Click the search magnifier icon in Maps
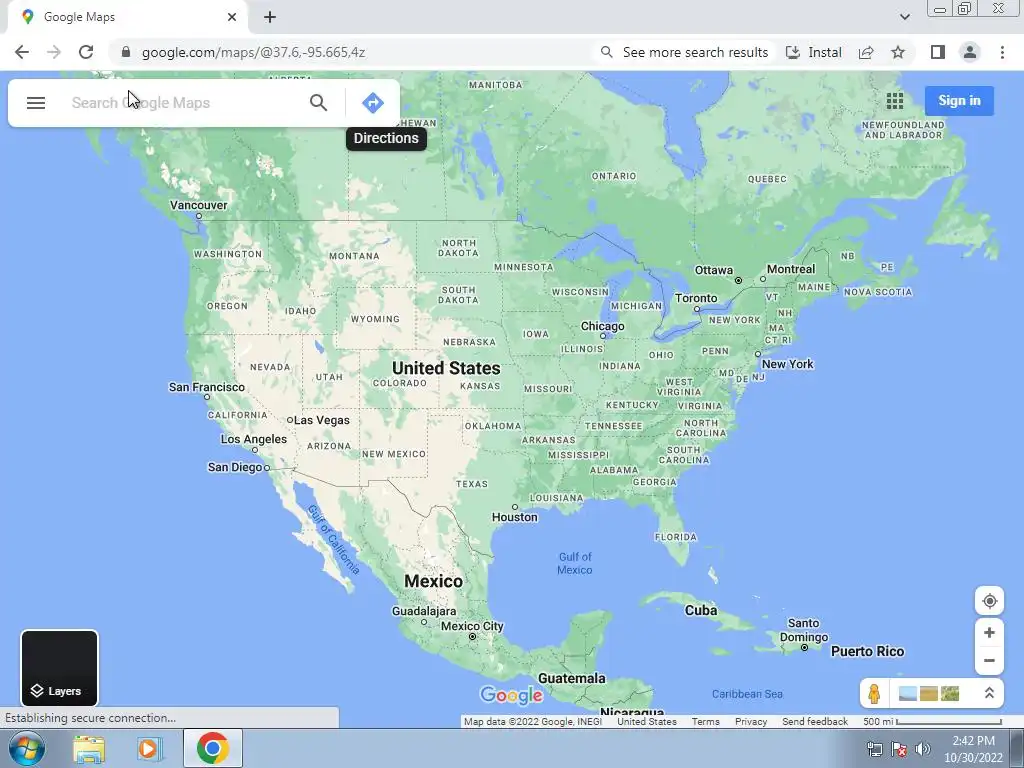 click(318, 103)
